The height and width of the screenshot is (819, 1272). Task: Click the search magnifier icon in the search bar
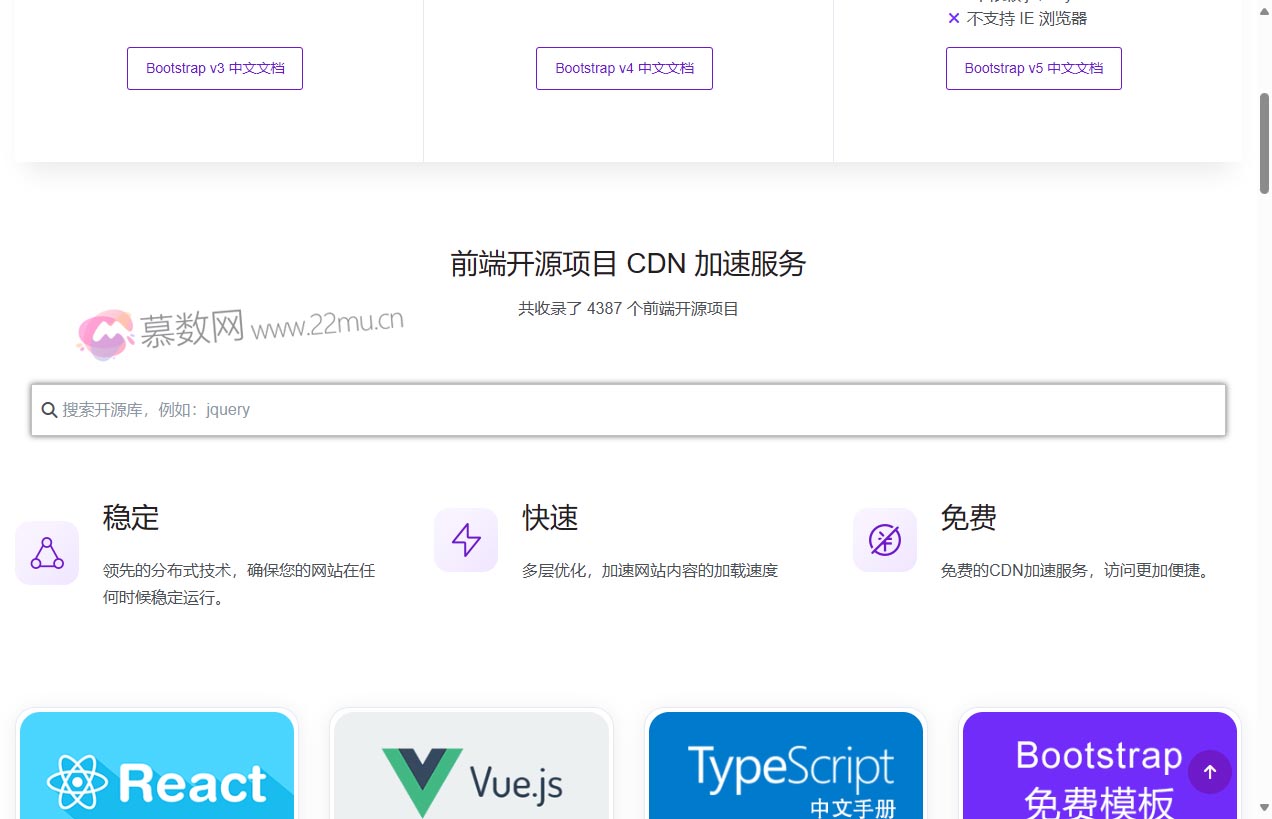pyautogui.click(x=49, y=409)
